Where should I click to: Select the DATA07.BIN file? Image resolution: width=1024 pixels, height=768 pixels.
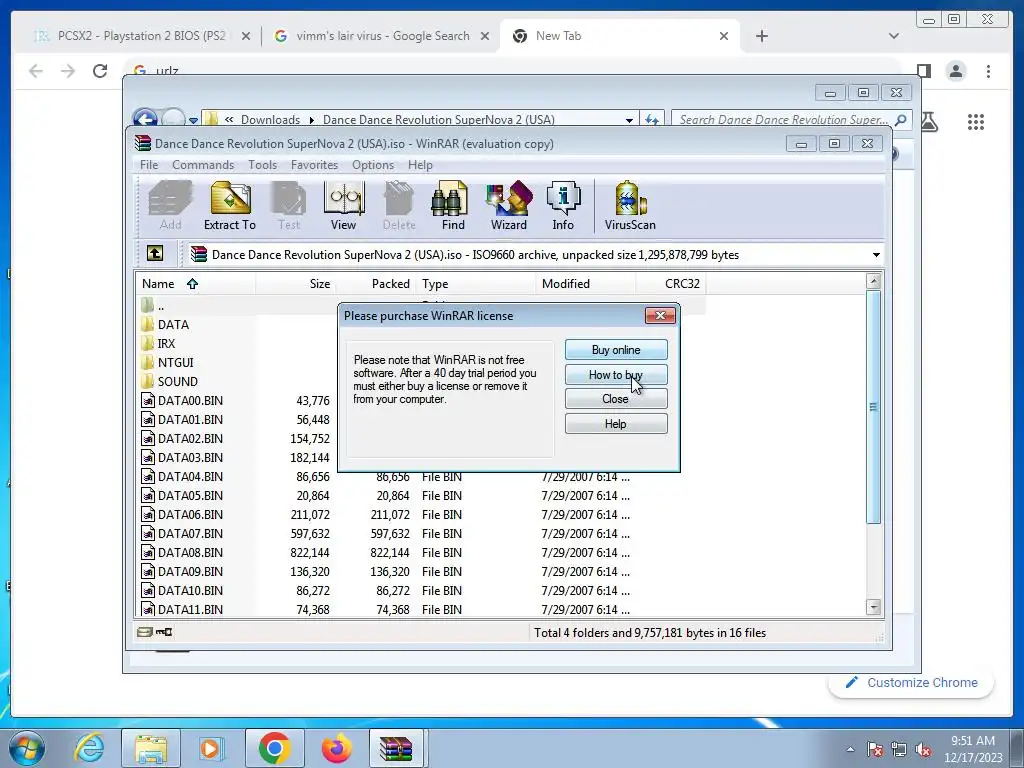[190, 534]
